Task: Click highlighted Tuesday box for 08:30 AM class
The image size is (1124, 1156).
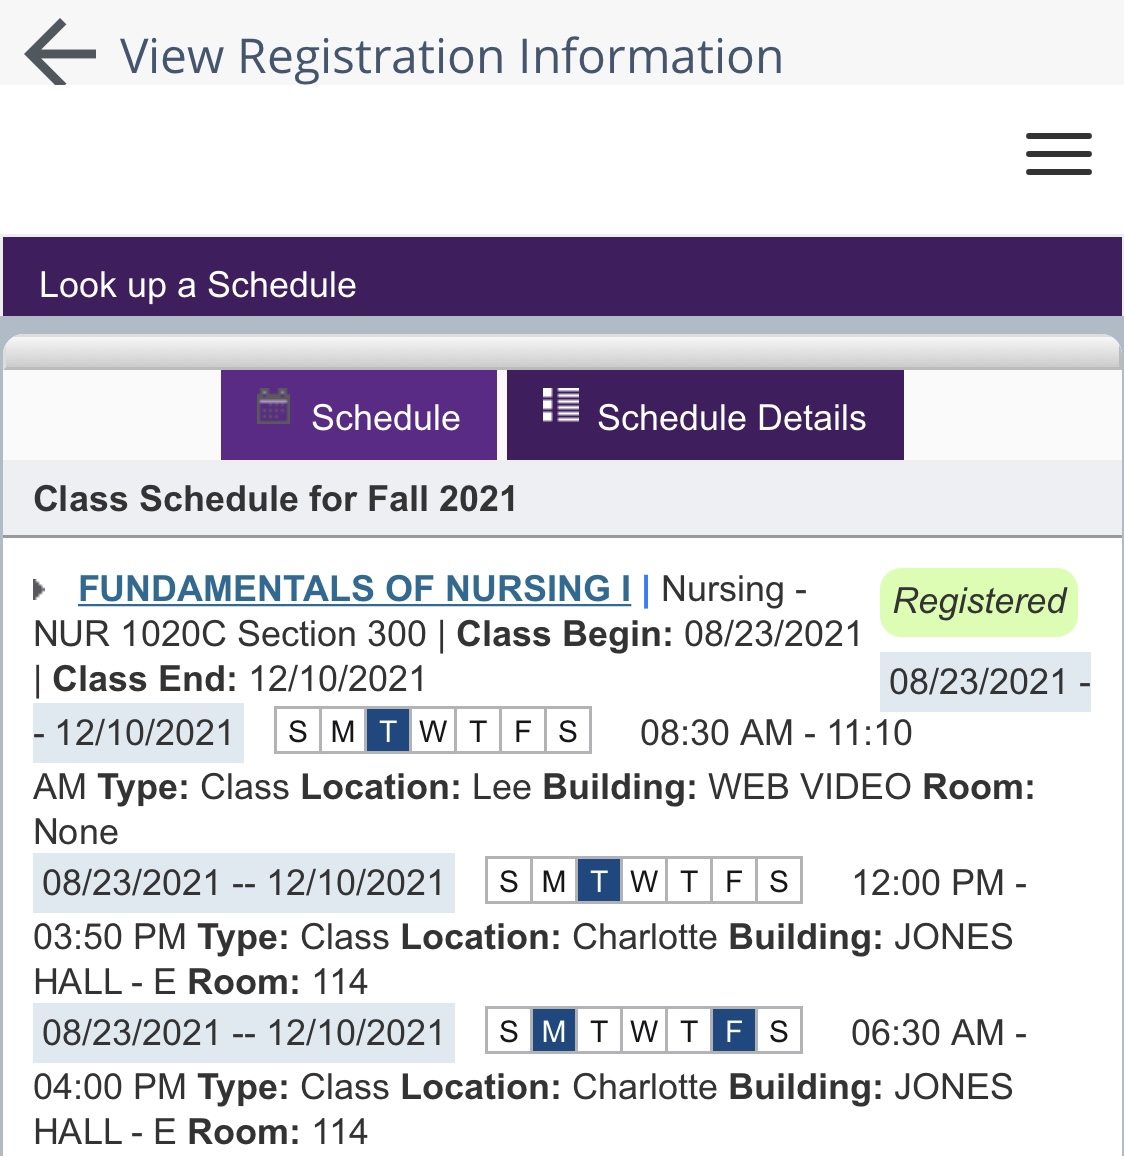Action: pyautogui.click(x=388, y=731)
